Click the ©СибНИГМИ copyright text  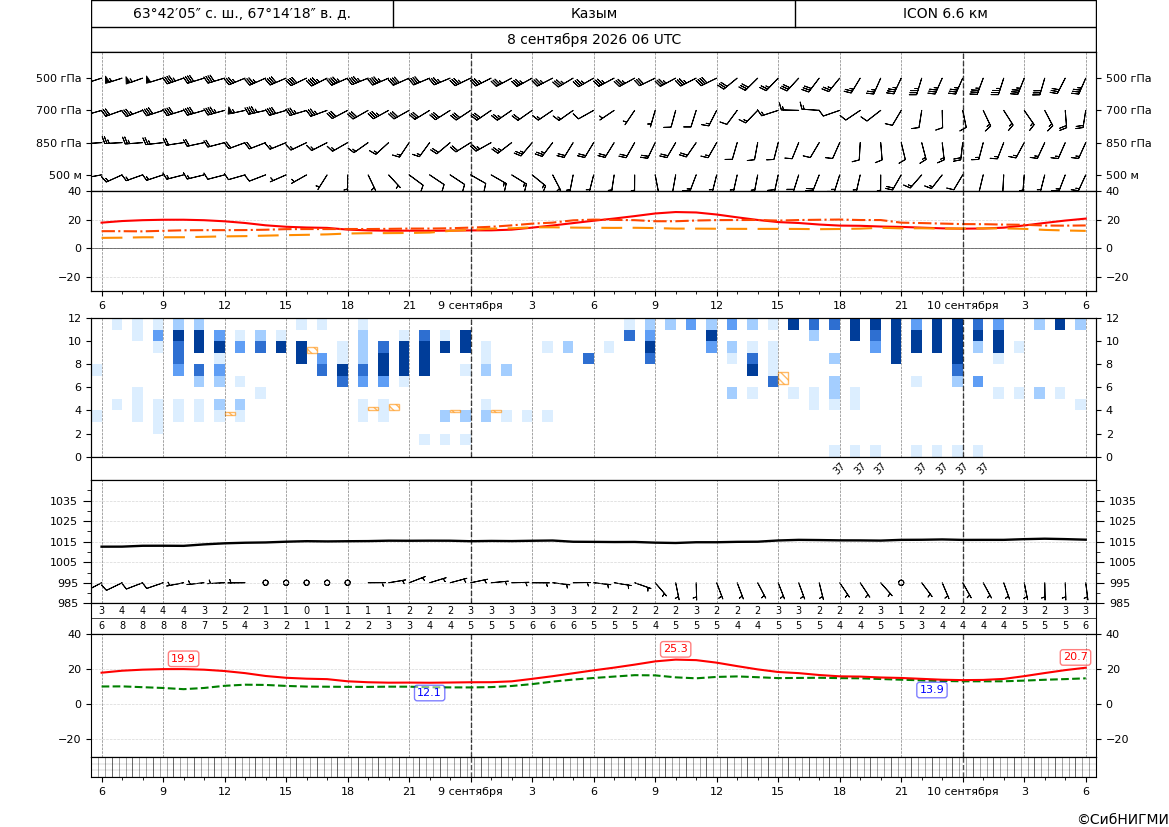[x=1123, y=819]
